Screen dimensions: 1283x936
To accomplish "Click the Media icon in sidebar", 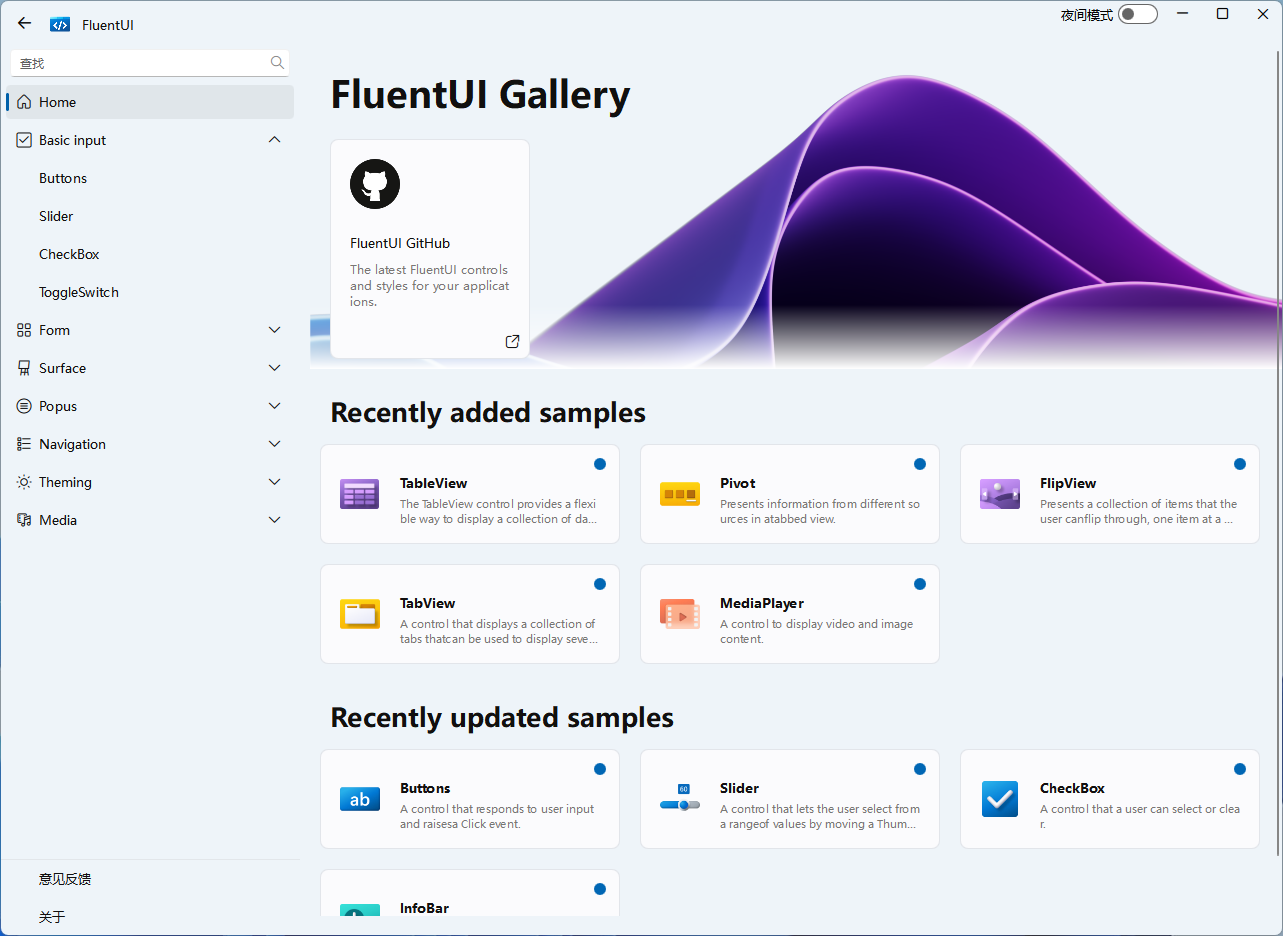I will point(24,520).
